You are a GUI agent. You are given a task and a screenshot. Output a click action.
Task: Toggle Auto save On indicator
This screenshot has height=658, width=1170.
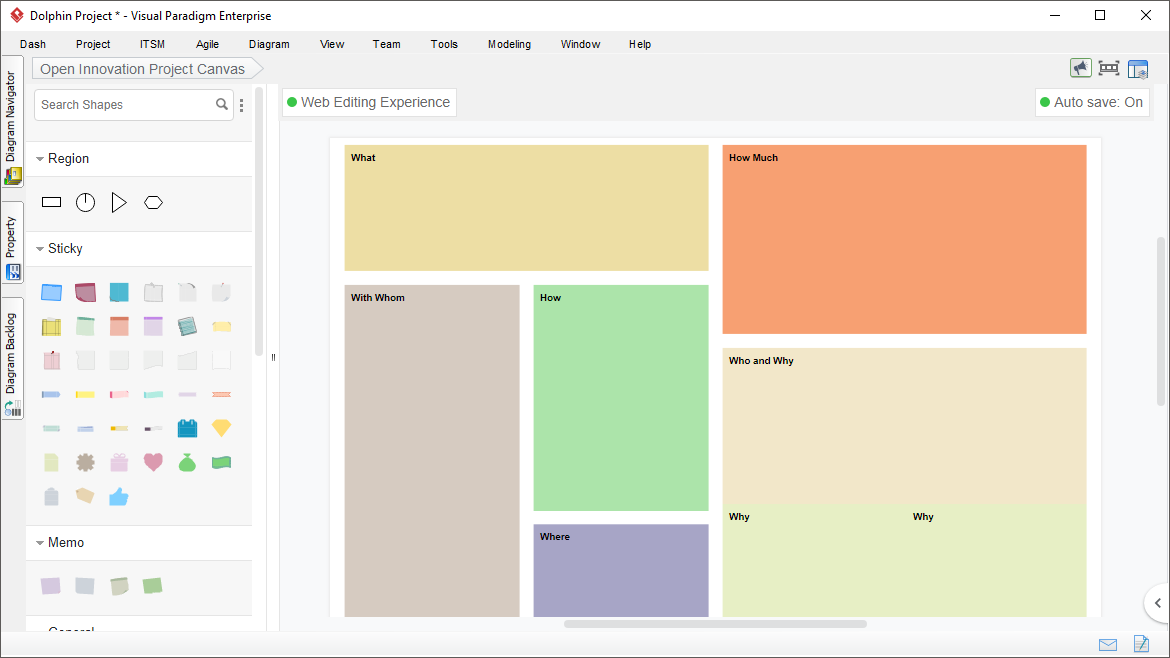[1092, 102]
